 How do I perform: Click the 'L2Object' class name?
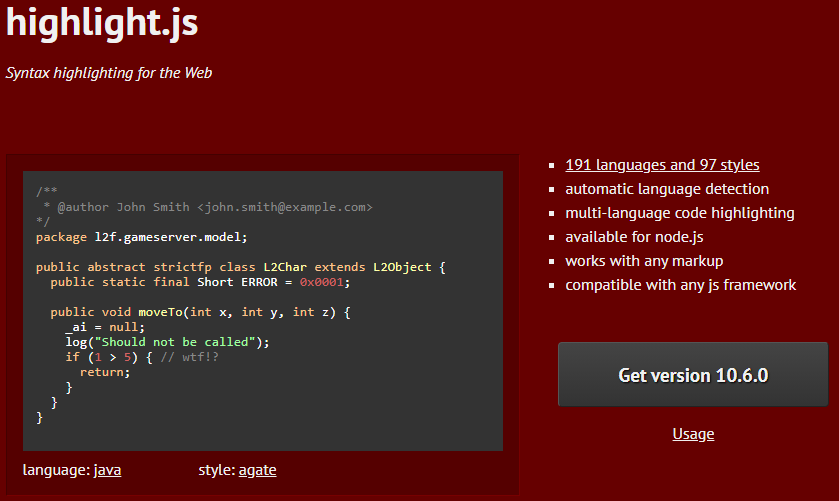coord(402,267)
